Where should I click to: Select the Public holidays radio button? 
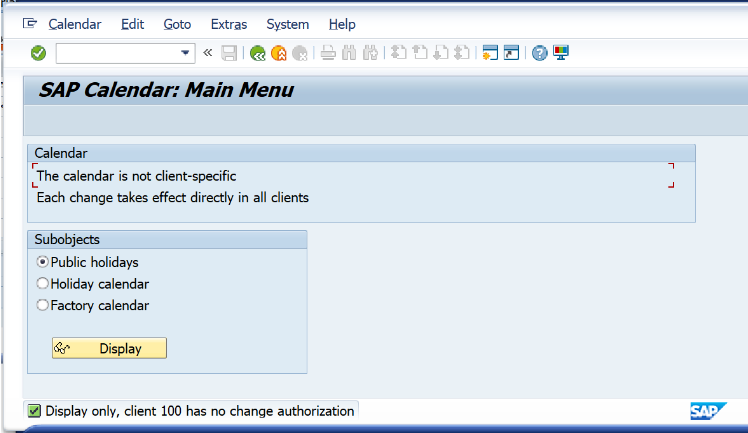[42, 262]
